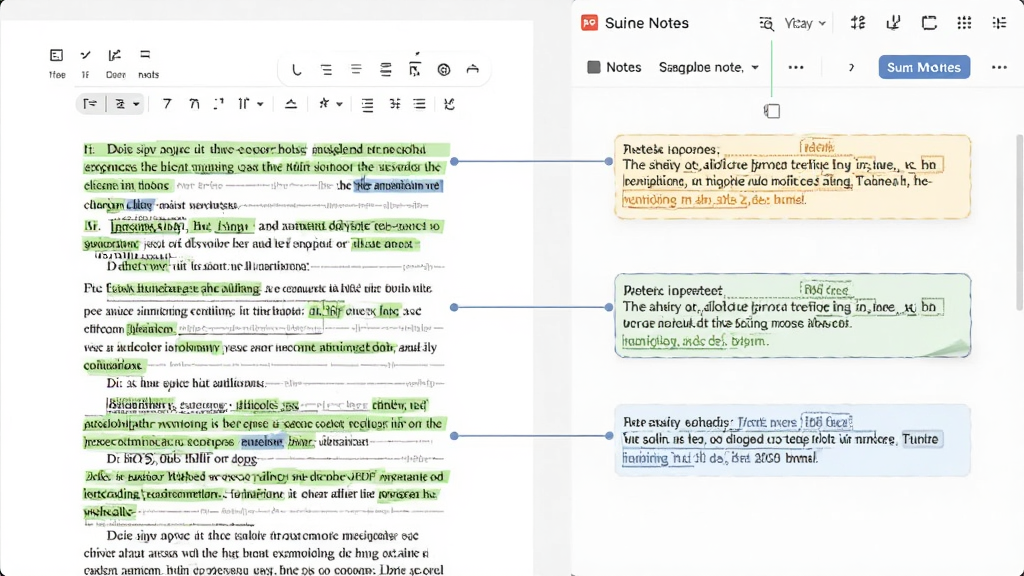Click the plain 7 formatting icon
The width and height of the screenshot is (1024, 576).
click(x=167, y=104)
